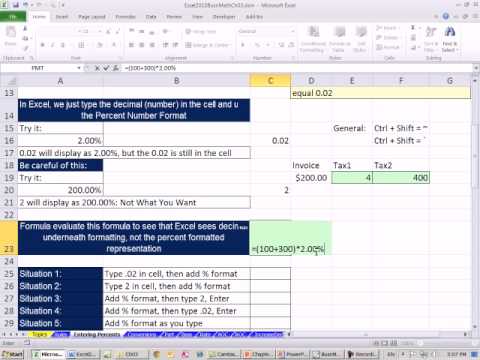
Task: Click the Fill Color bucket icon
Action: [x=99, y=45]
